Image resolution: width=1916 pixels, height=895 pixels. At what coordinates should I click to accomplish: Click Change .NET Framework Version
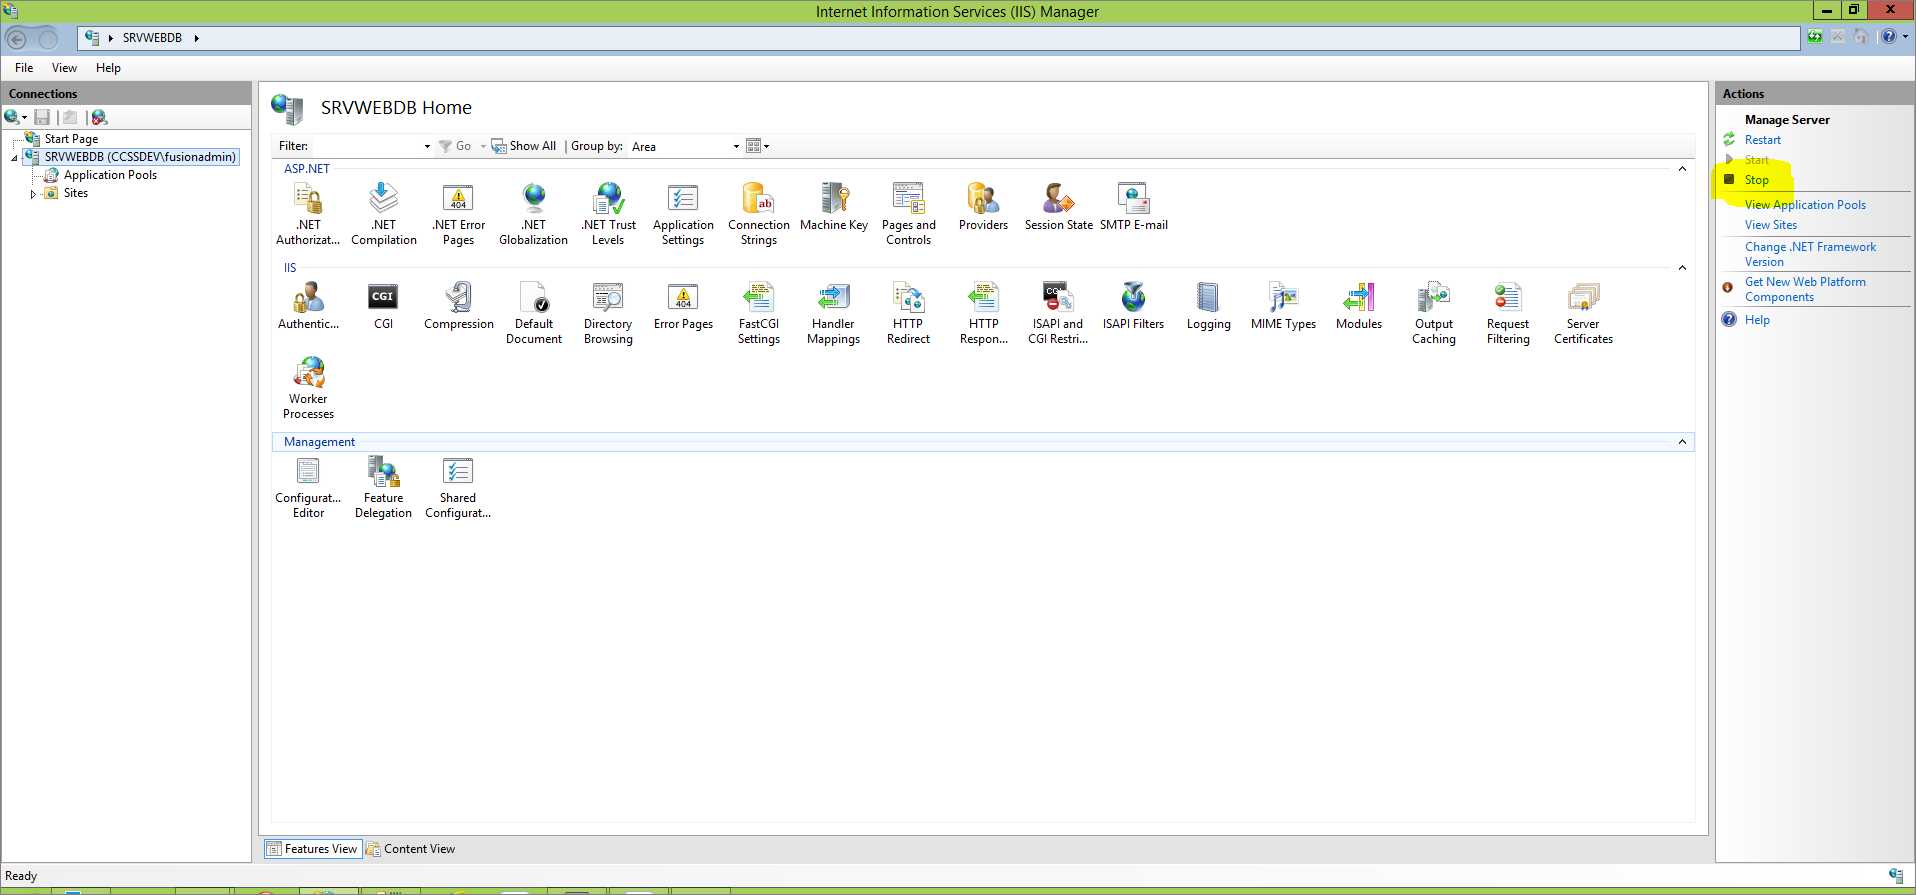(1810, 254)
